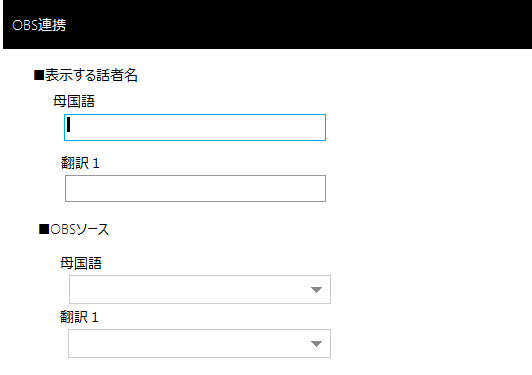Open the 翻訳 1 OBS source dropdown arrow

(316, 344)
